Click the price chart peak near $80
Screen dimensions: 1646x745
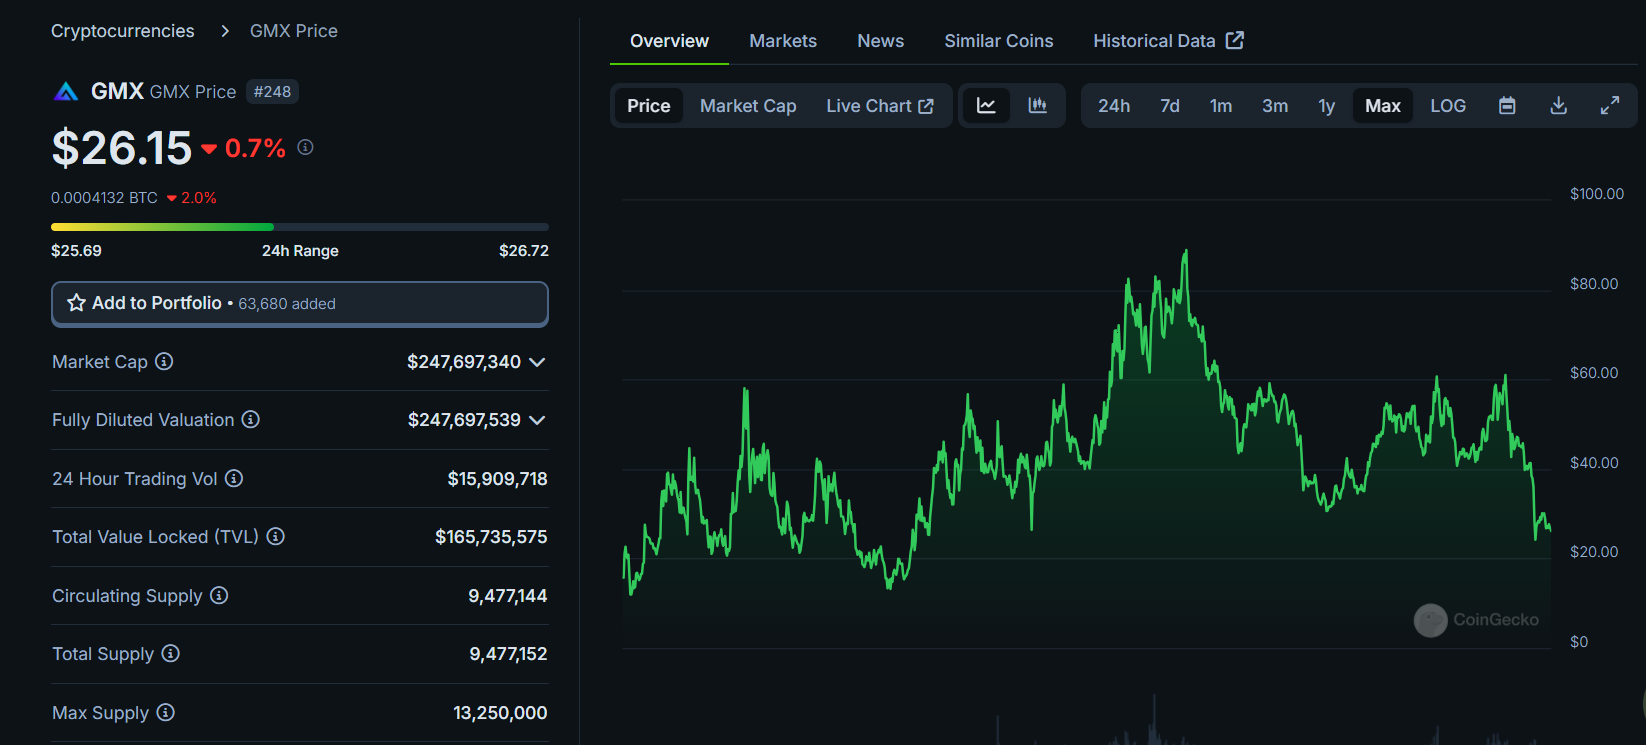(x=1186, y=252)
